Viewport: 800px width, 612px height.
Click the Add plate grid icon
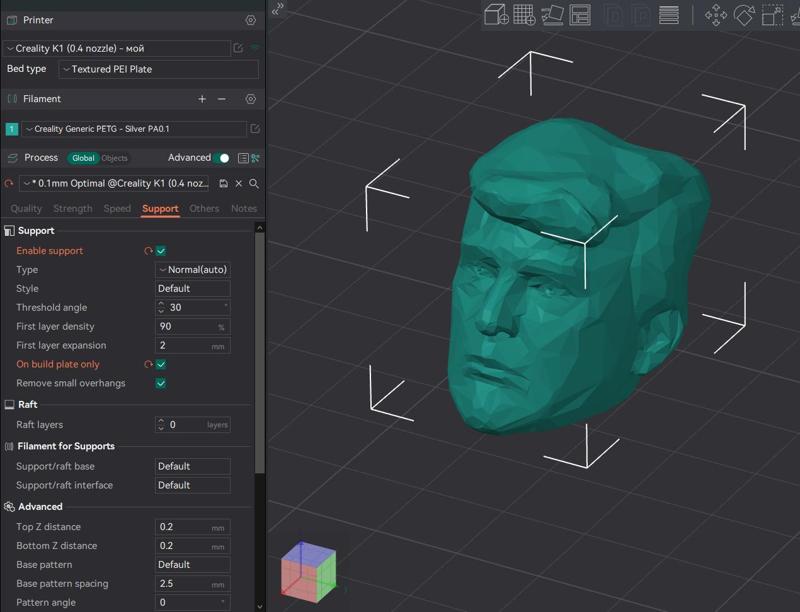point(524,15)
